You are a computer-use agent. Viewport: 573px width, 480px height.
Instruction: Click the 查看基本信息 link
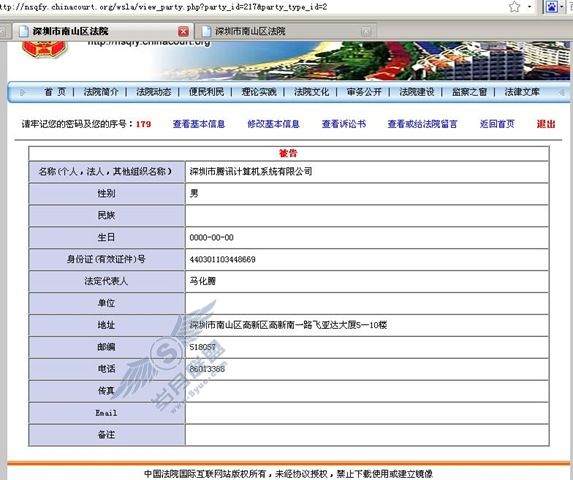tap(199, 124)
